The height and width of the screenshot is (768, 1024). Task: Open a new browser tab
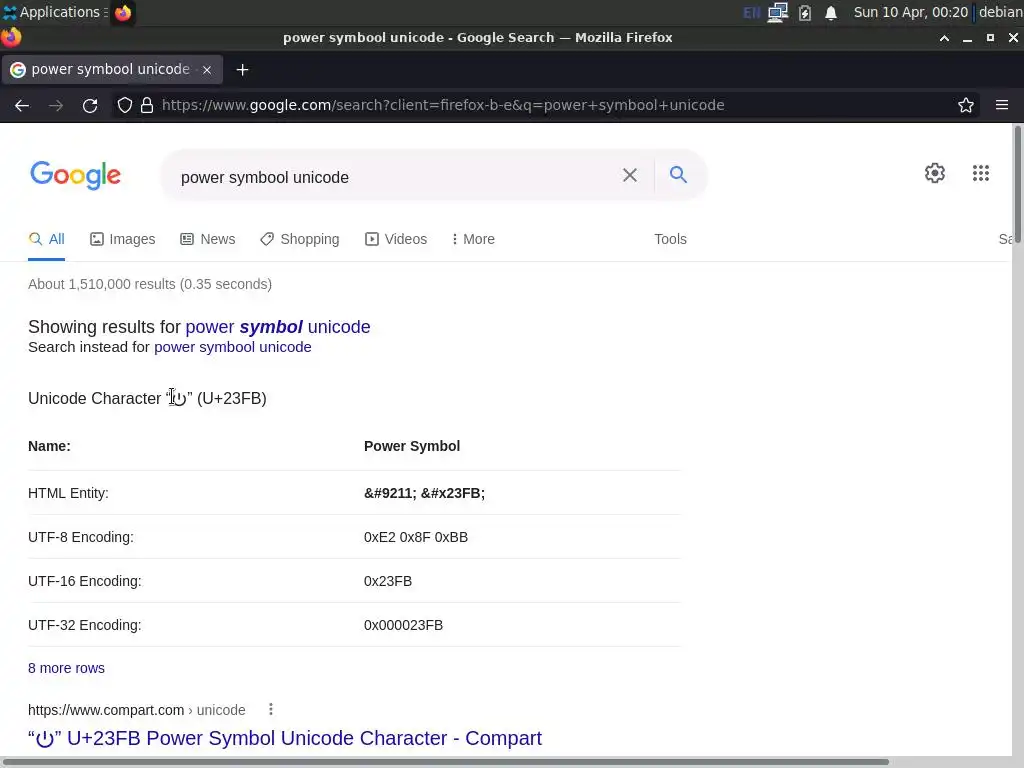[242, 70]
